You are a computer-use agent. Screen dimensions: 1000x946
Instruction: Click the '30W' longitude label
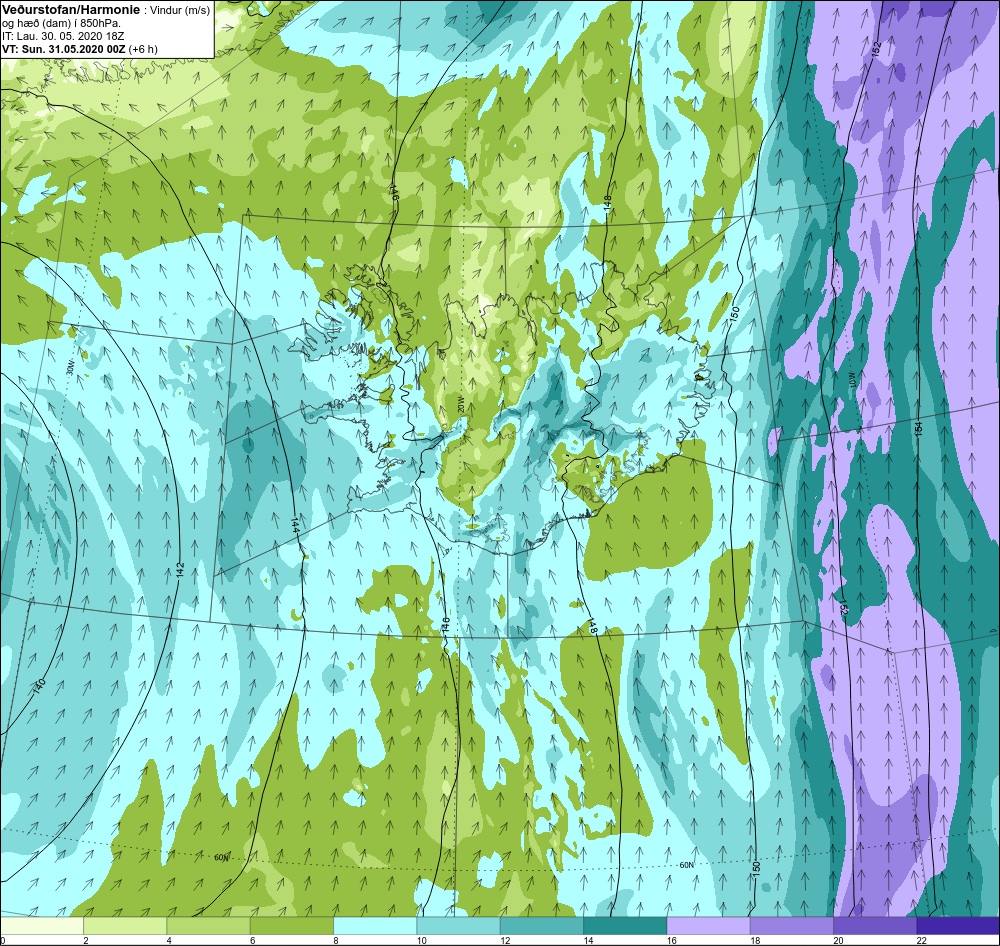70,367
